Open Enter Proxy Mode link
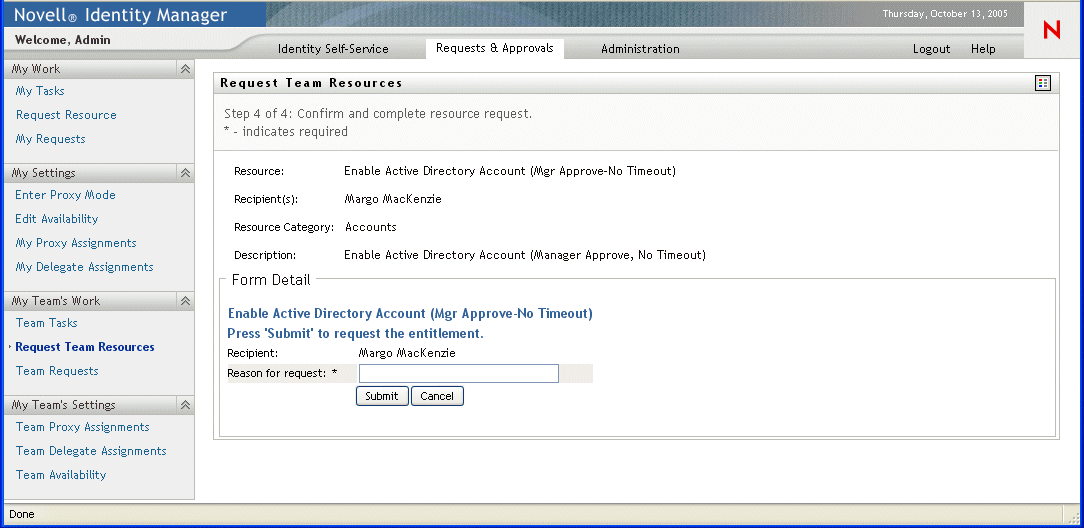 point(65,195)
